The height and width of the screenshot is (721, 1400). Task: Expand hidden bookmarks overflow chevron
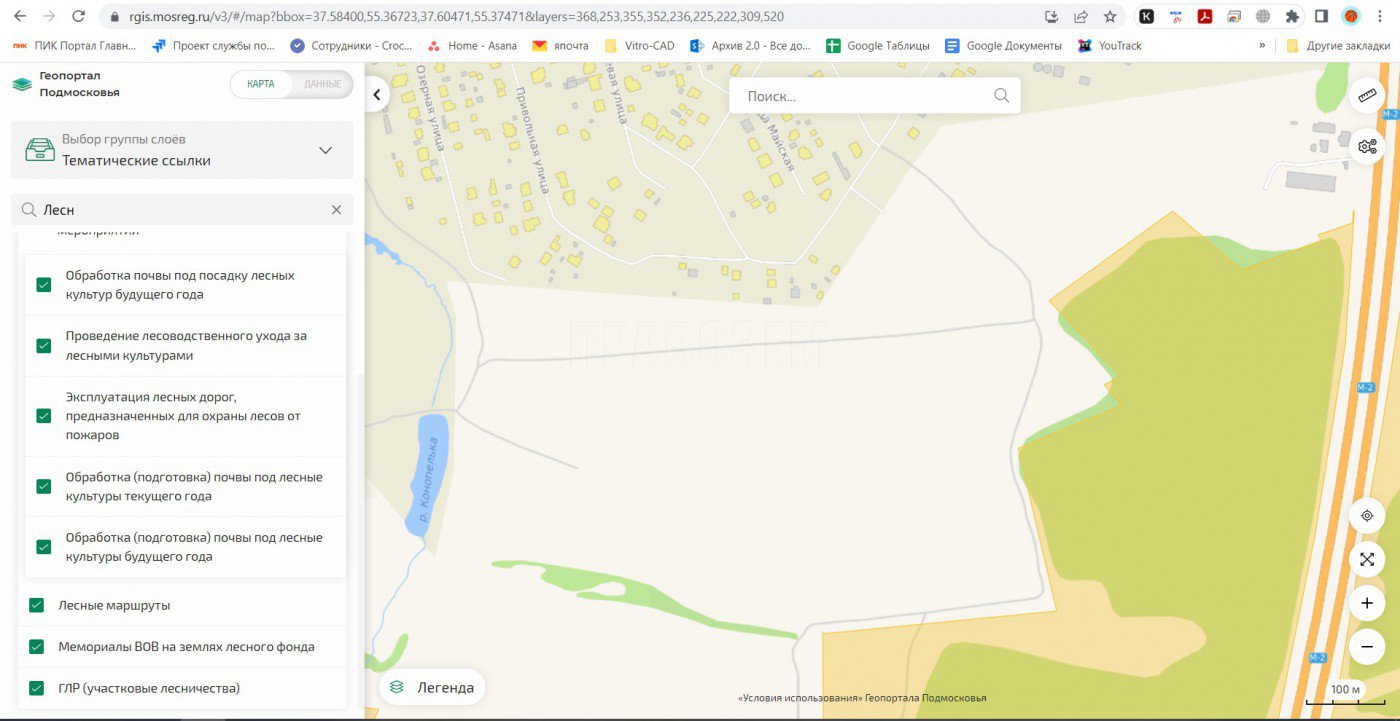[x=1262, y=45]
